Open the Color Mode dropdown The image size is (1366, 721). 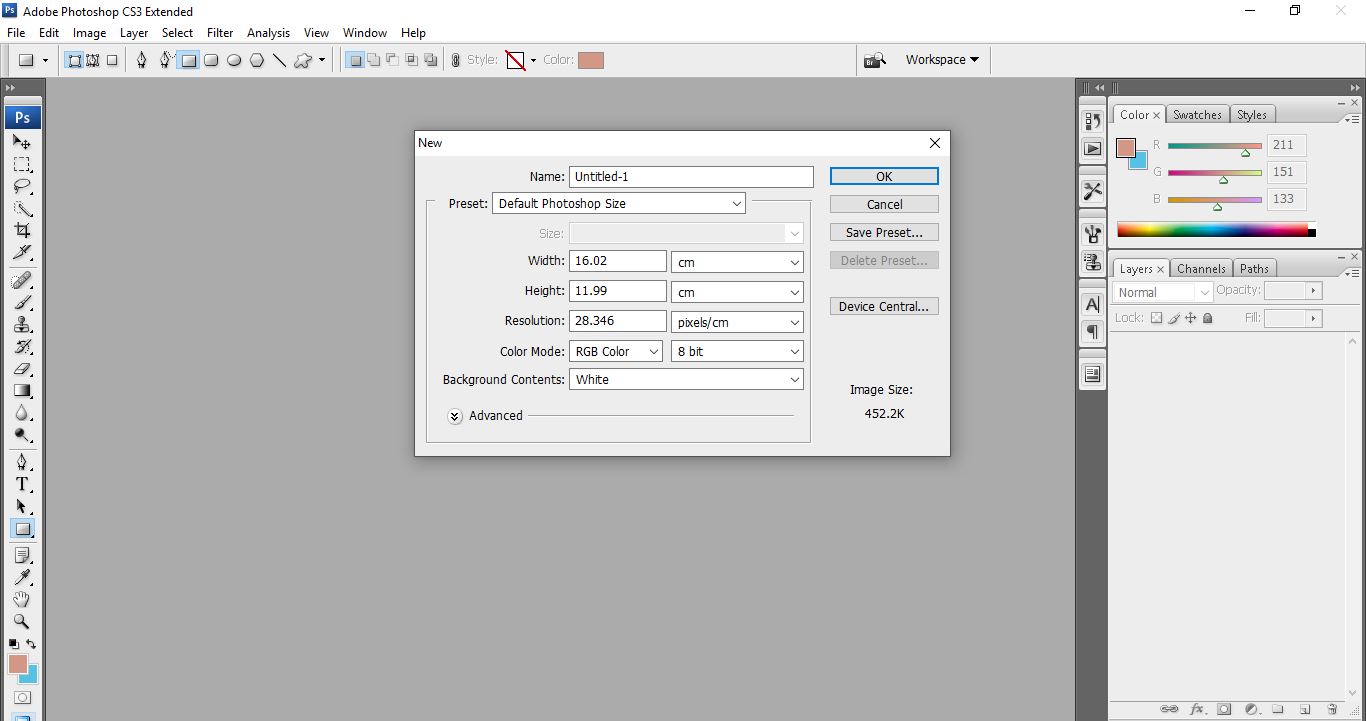coord(616,352)
